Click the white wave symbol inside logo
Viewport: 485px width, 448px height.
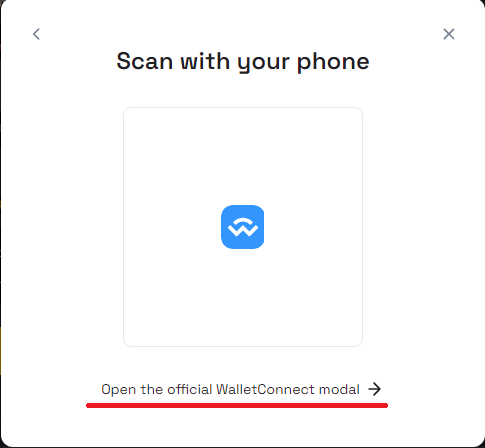coord(243,227)
